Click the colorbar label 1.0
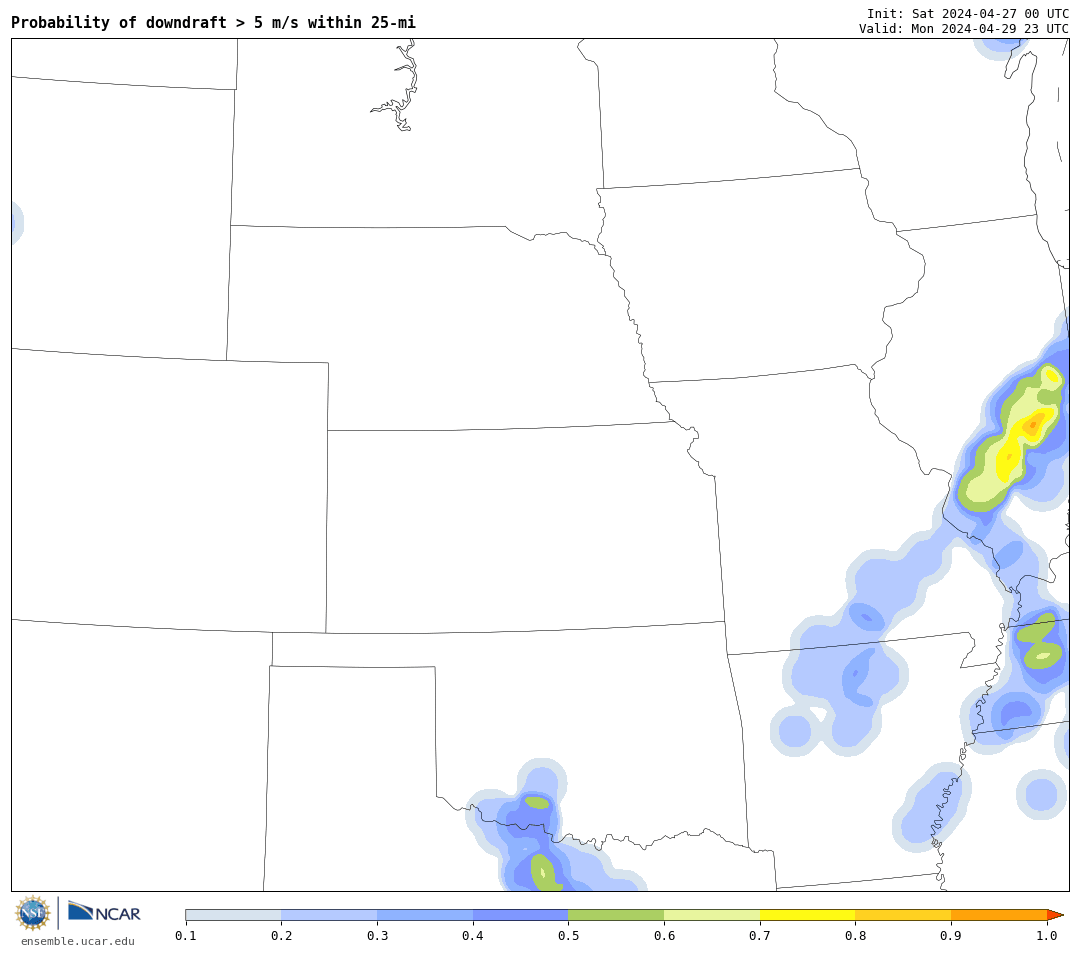This screenshot has width=1080, height=954. tap(1047, 935)
